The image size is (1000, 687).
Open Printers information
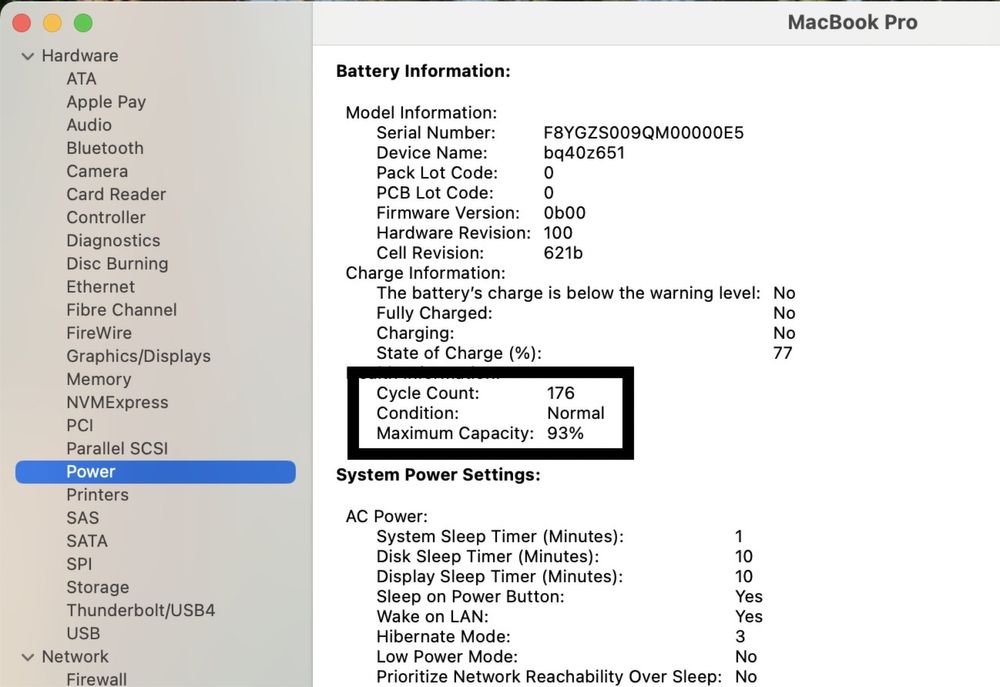click(98, 495)
